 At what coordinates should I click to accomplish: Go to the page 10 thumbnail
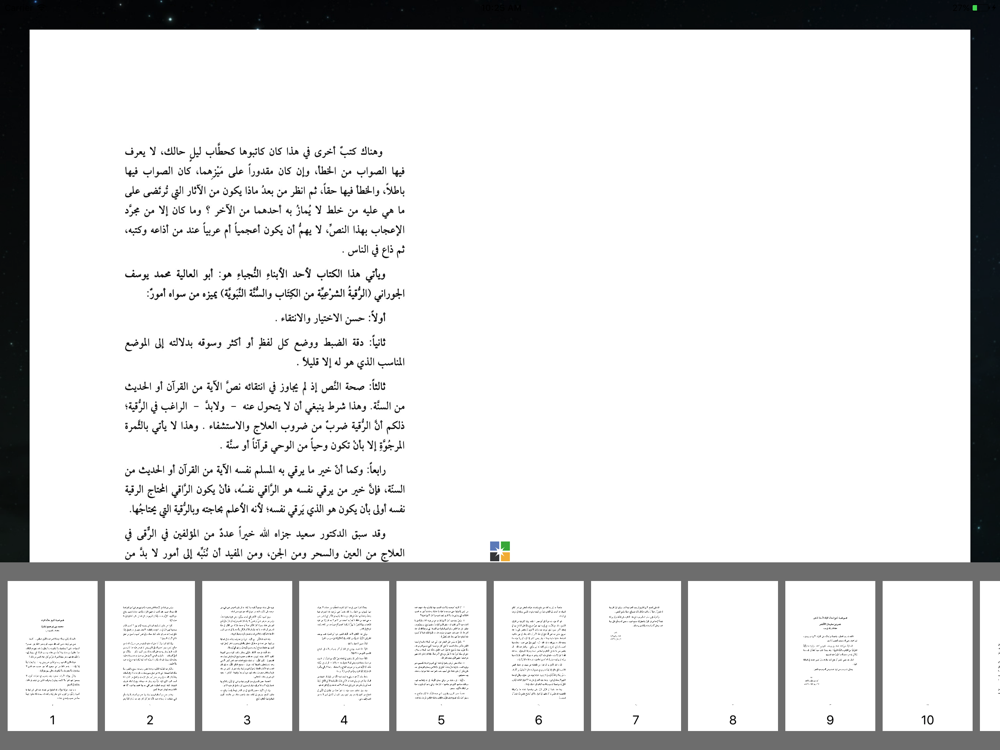coord(927,656)
